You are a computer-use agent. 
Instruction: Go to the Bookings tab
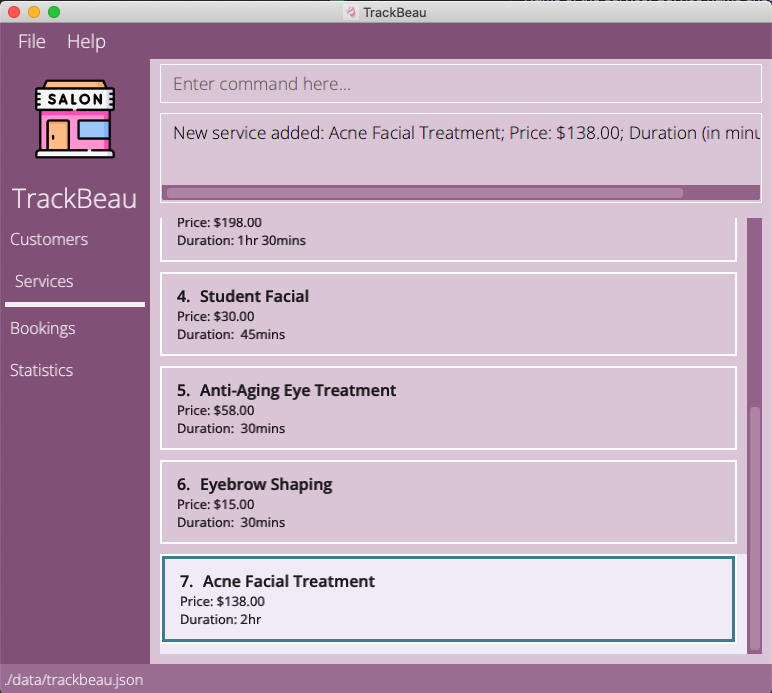[43, 328]
